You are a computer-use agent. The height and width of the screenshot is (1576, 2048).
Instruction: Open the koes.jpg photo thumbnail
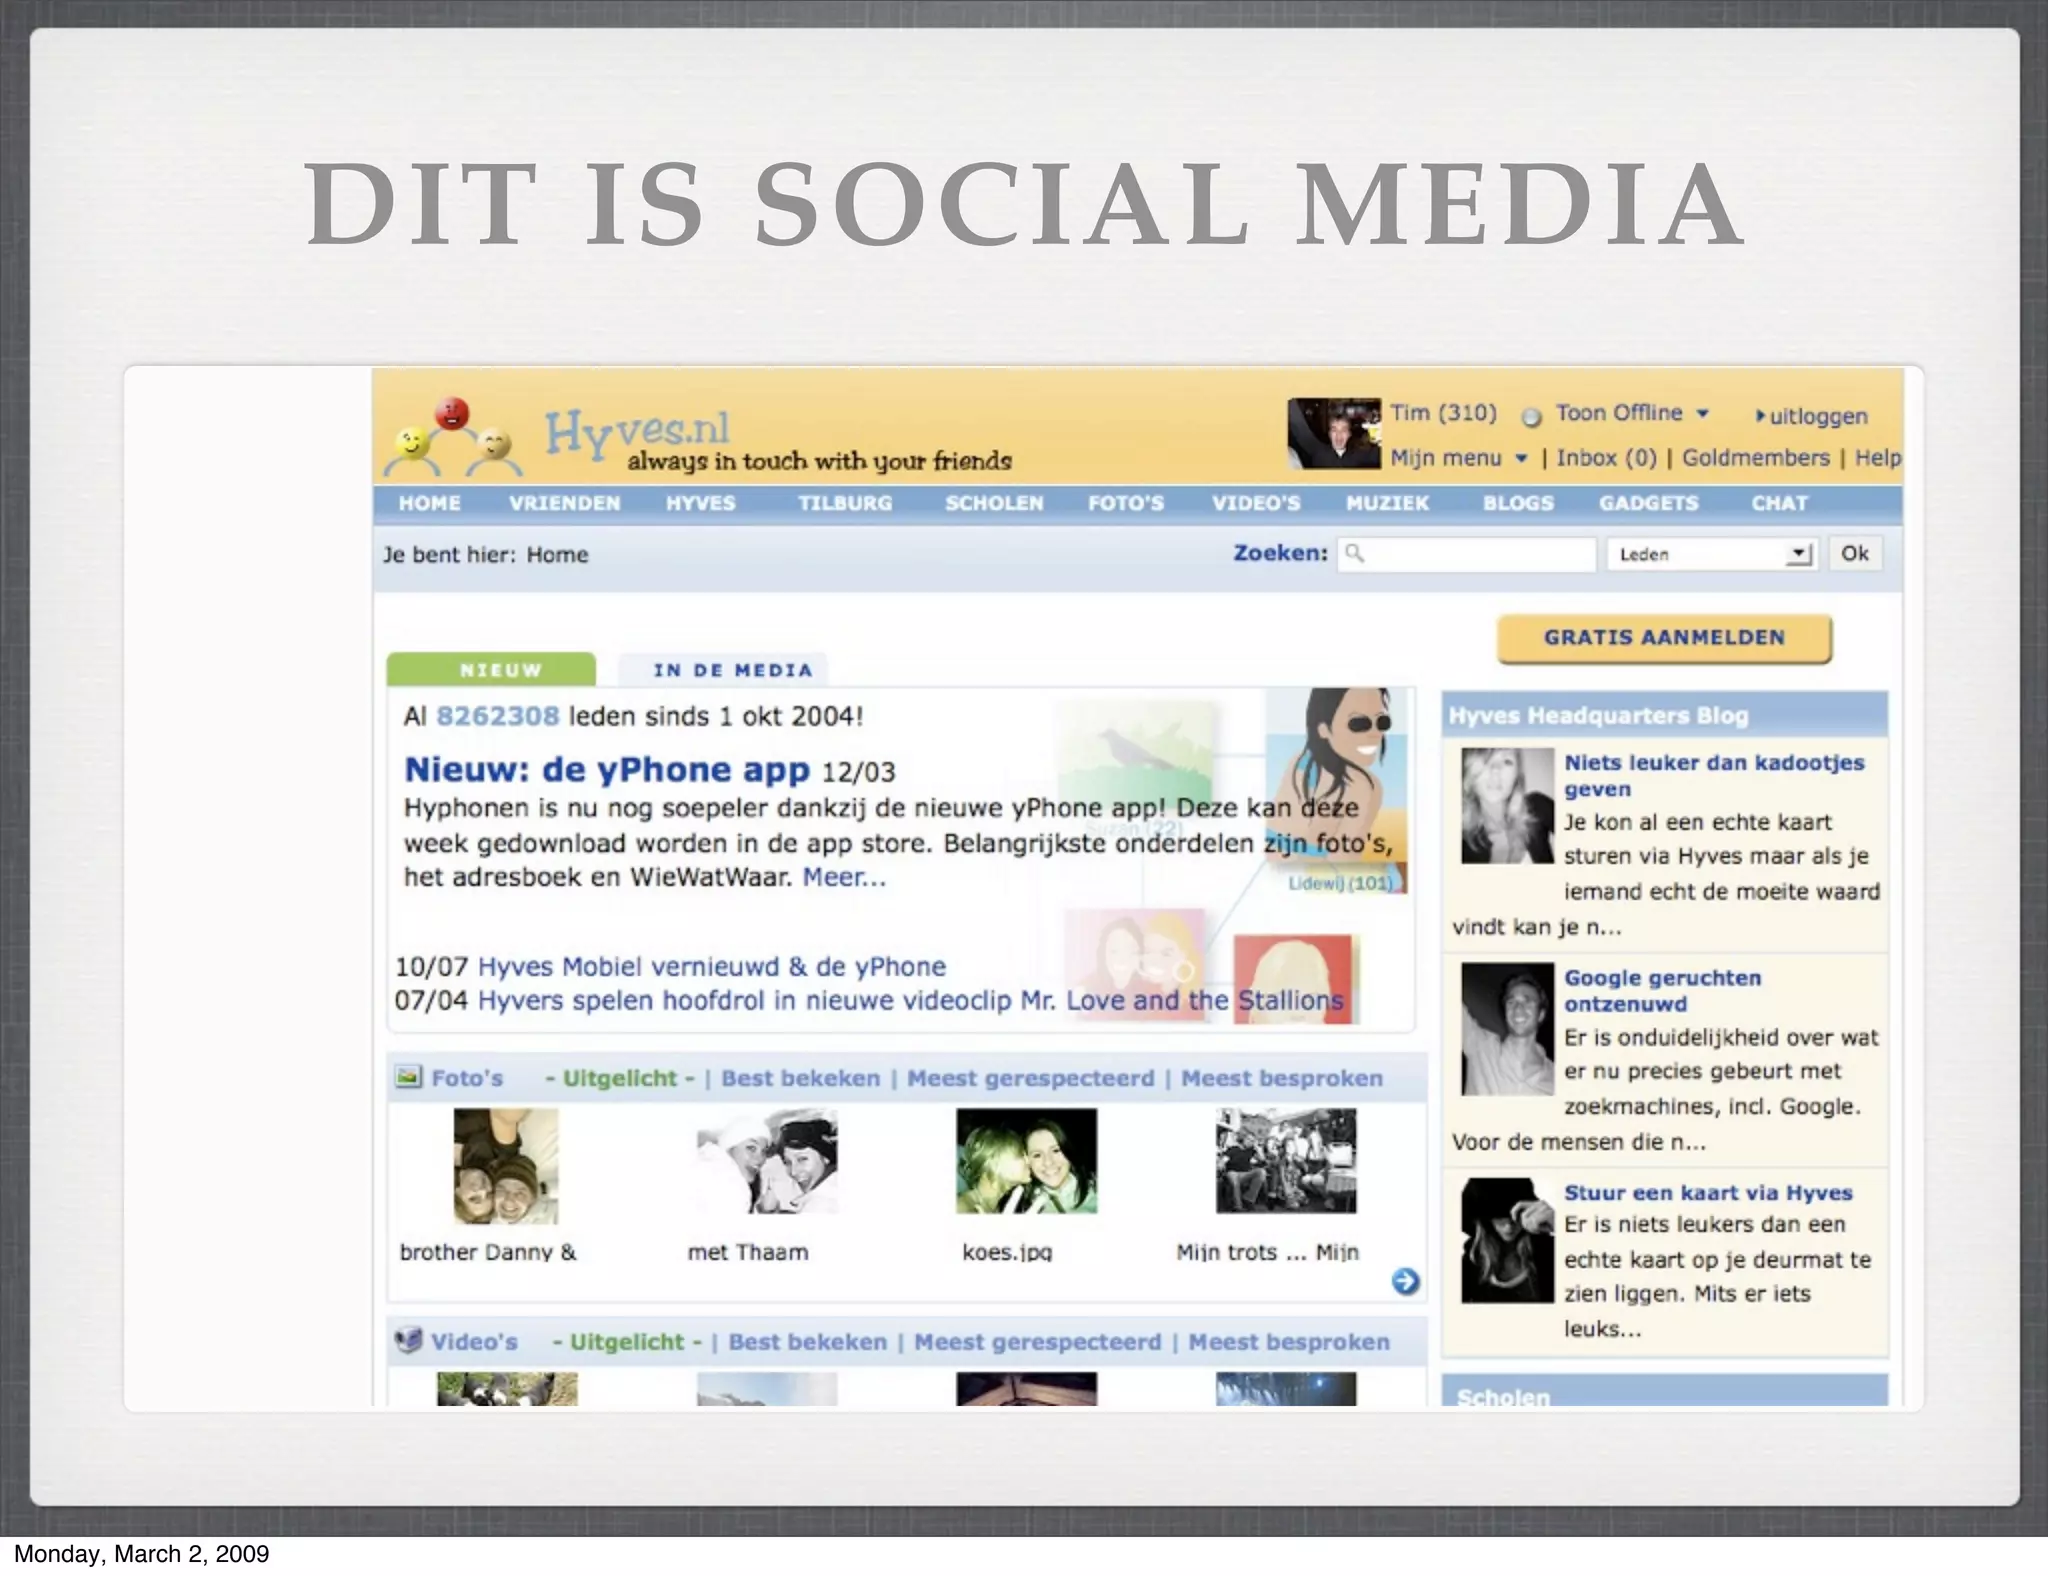click(x=1026, y=1161)
